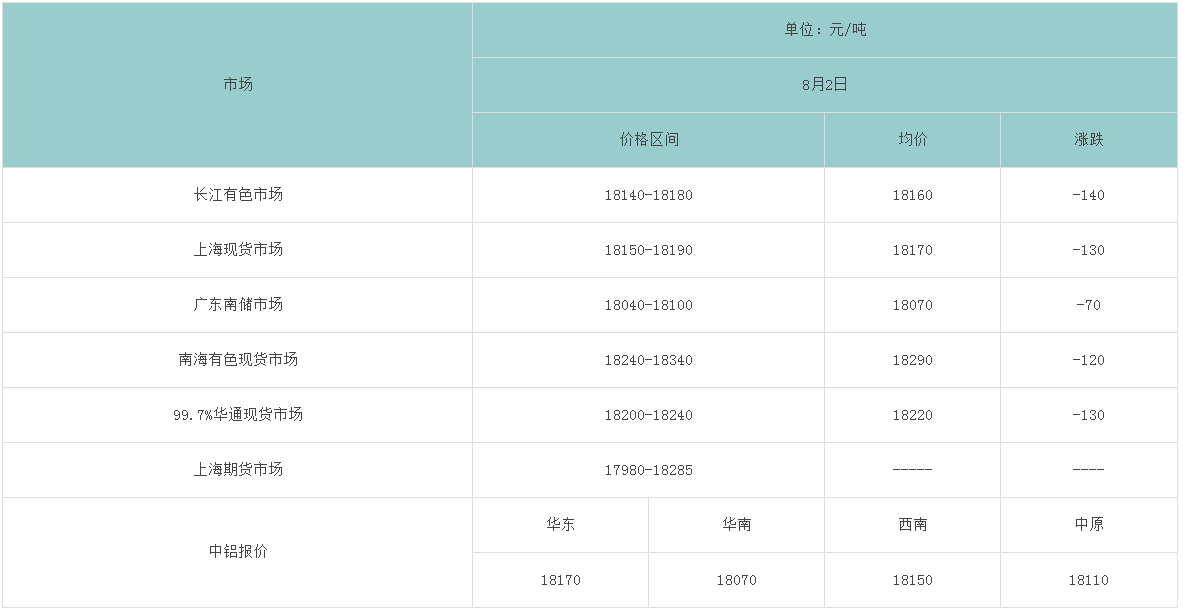Screen dimensions: 1183x612
Task: Click the 市场 column header
Action: pyautogui.click(x=238, y=85)
